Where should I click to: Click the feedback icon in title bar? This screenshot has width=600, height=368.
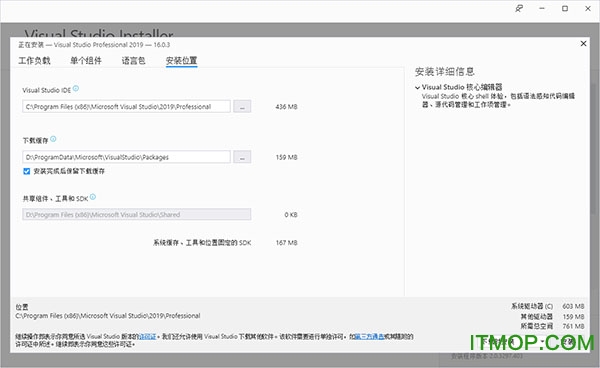(519, 8)
